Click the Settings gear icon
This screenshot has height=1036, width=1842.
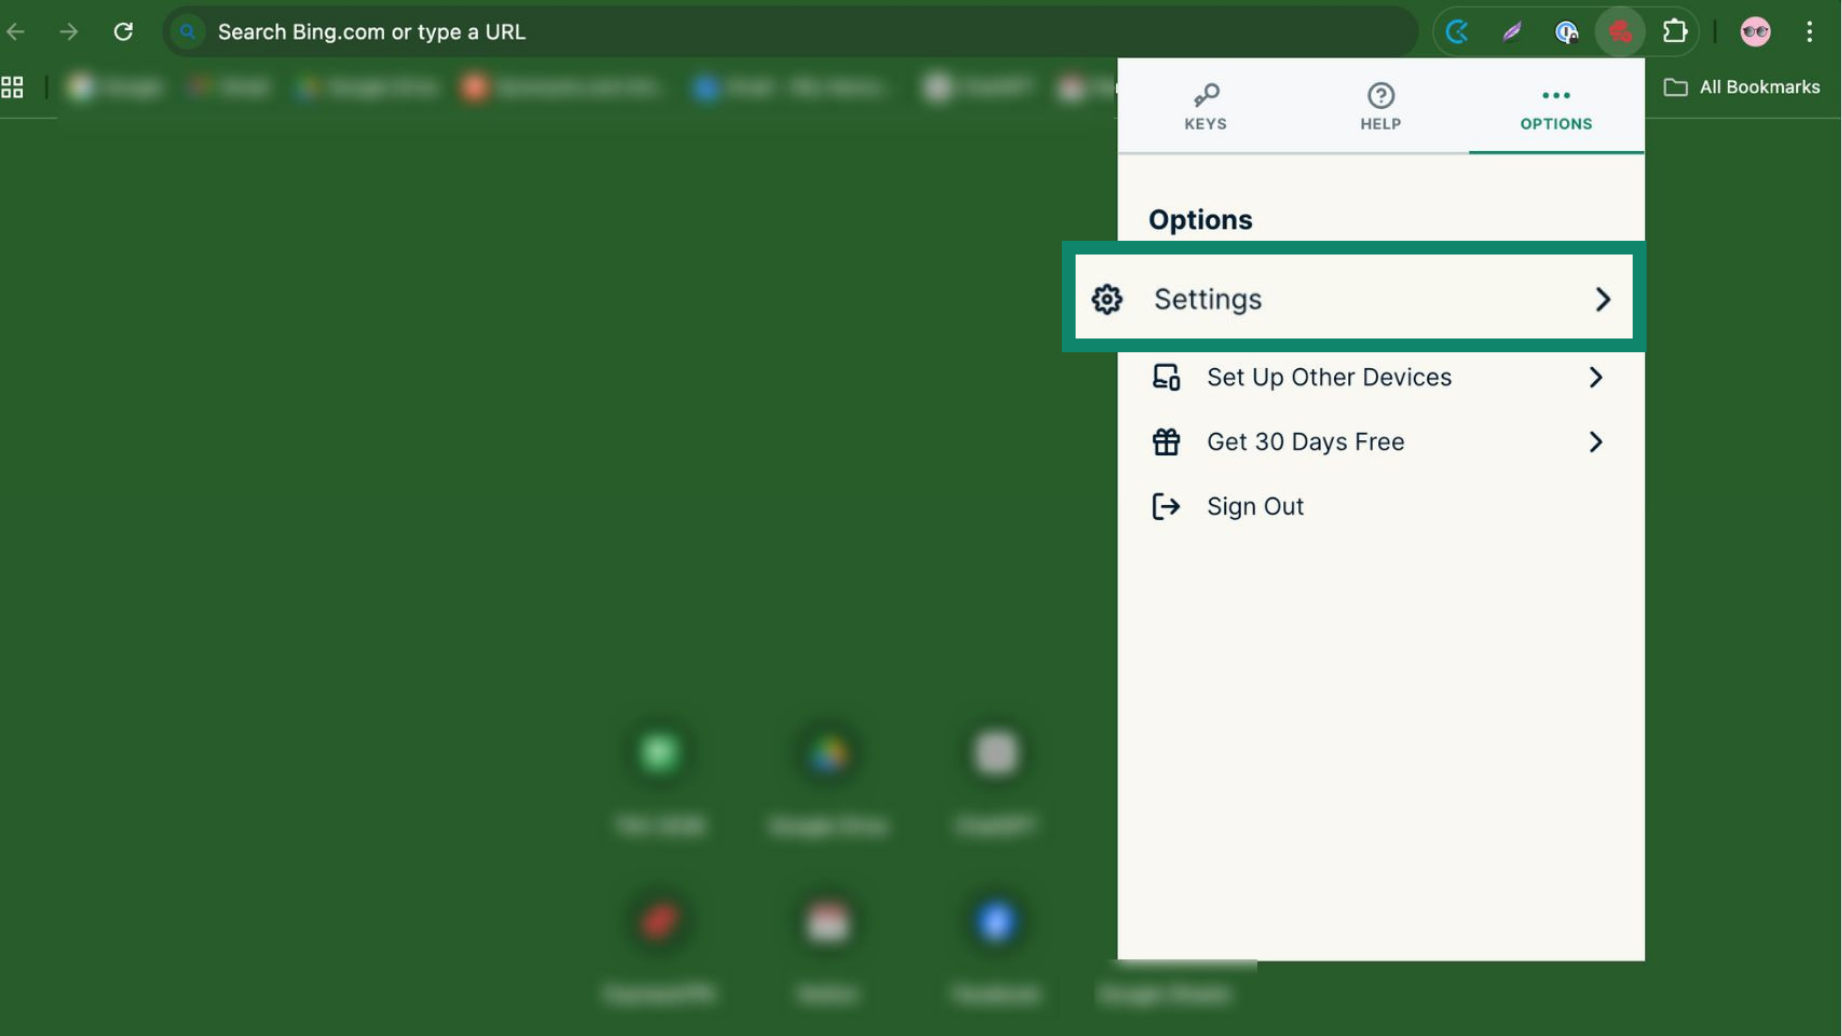pos(1107,299)
